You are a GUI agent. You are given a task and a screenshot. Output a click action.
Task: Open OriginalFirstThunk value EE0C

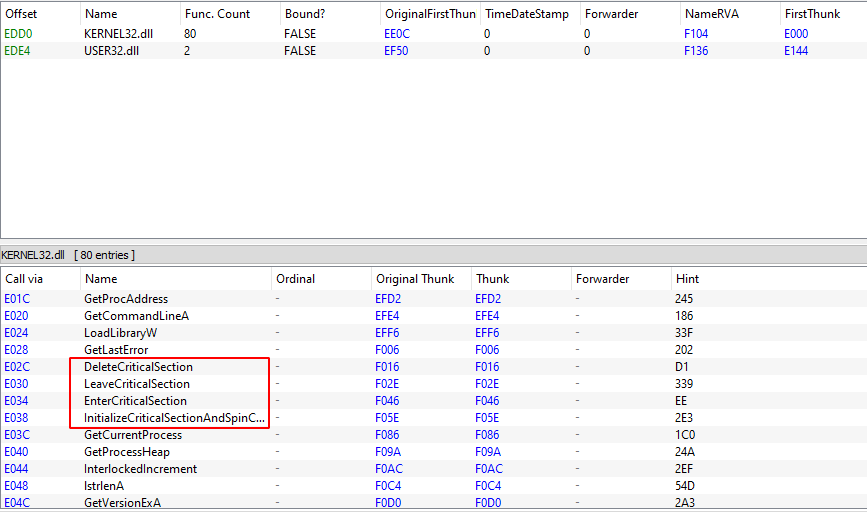pos(397,34)
